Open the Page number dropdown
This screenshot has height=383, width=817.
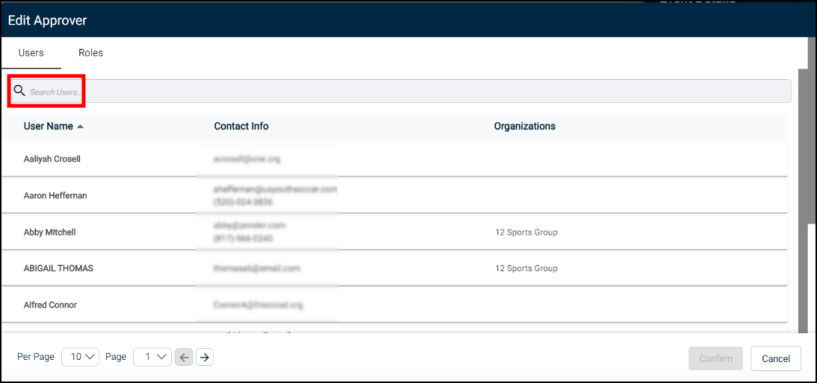152,357
